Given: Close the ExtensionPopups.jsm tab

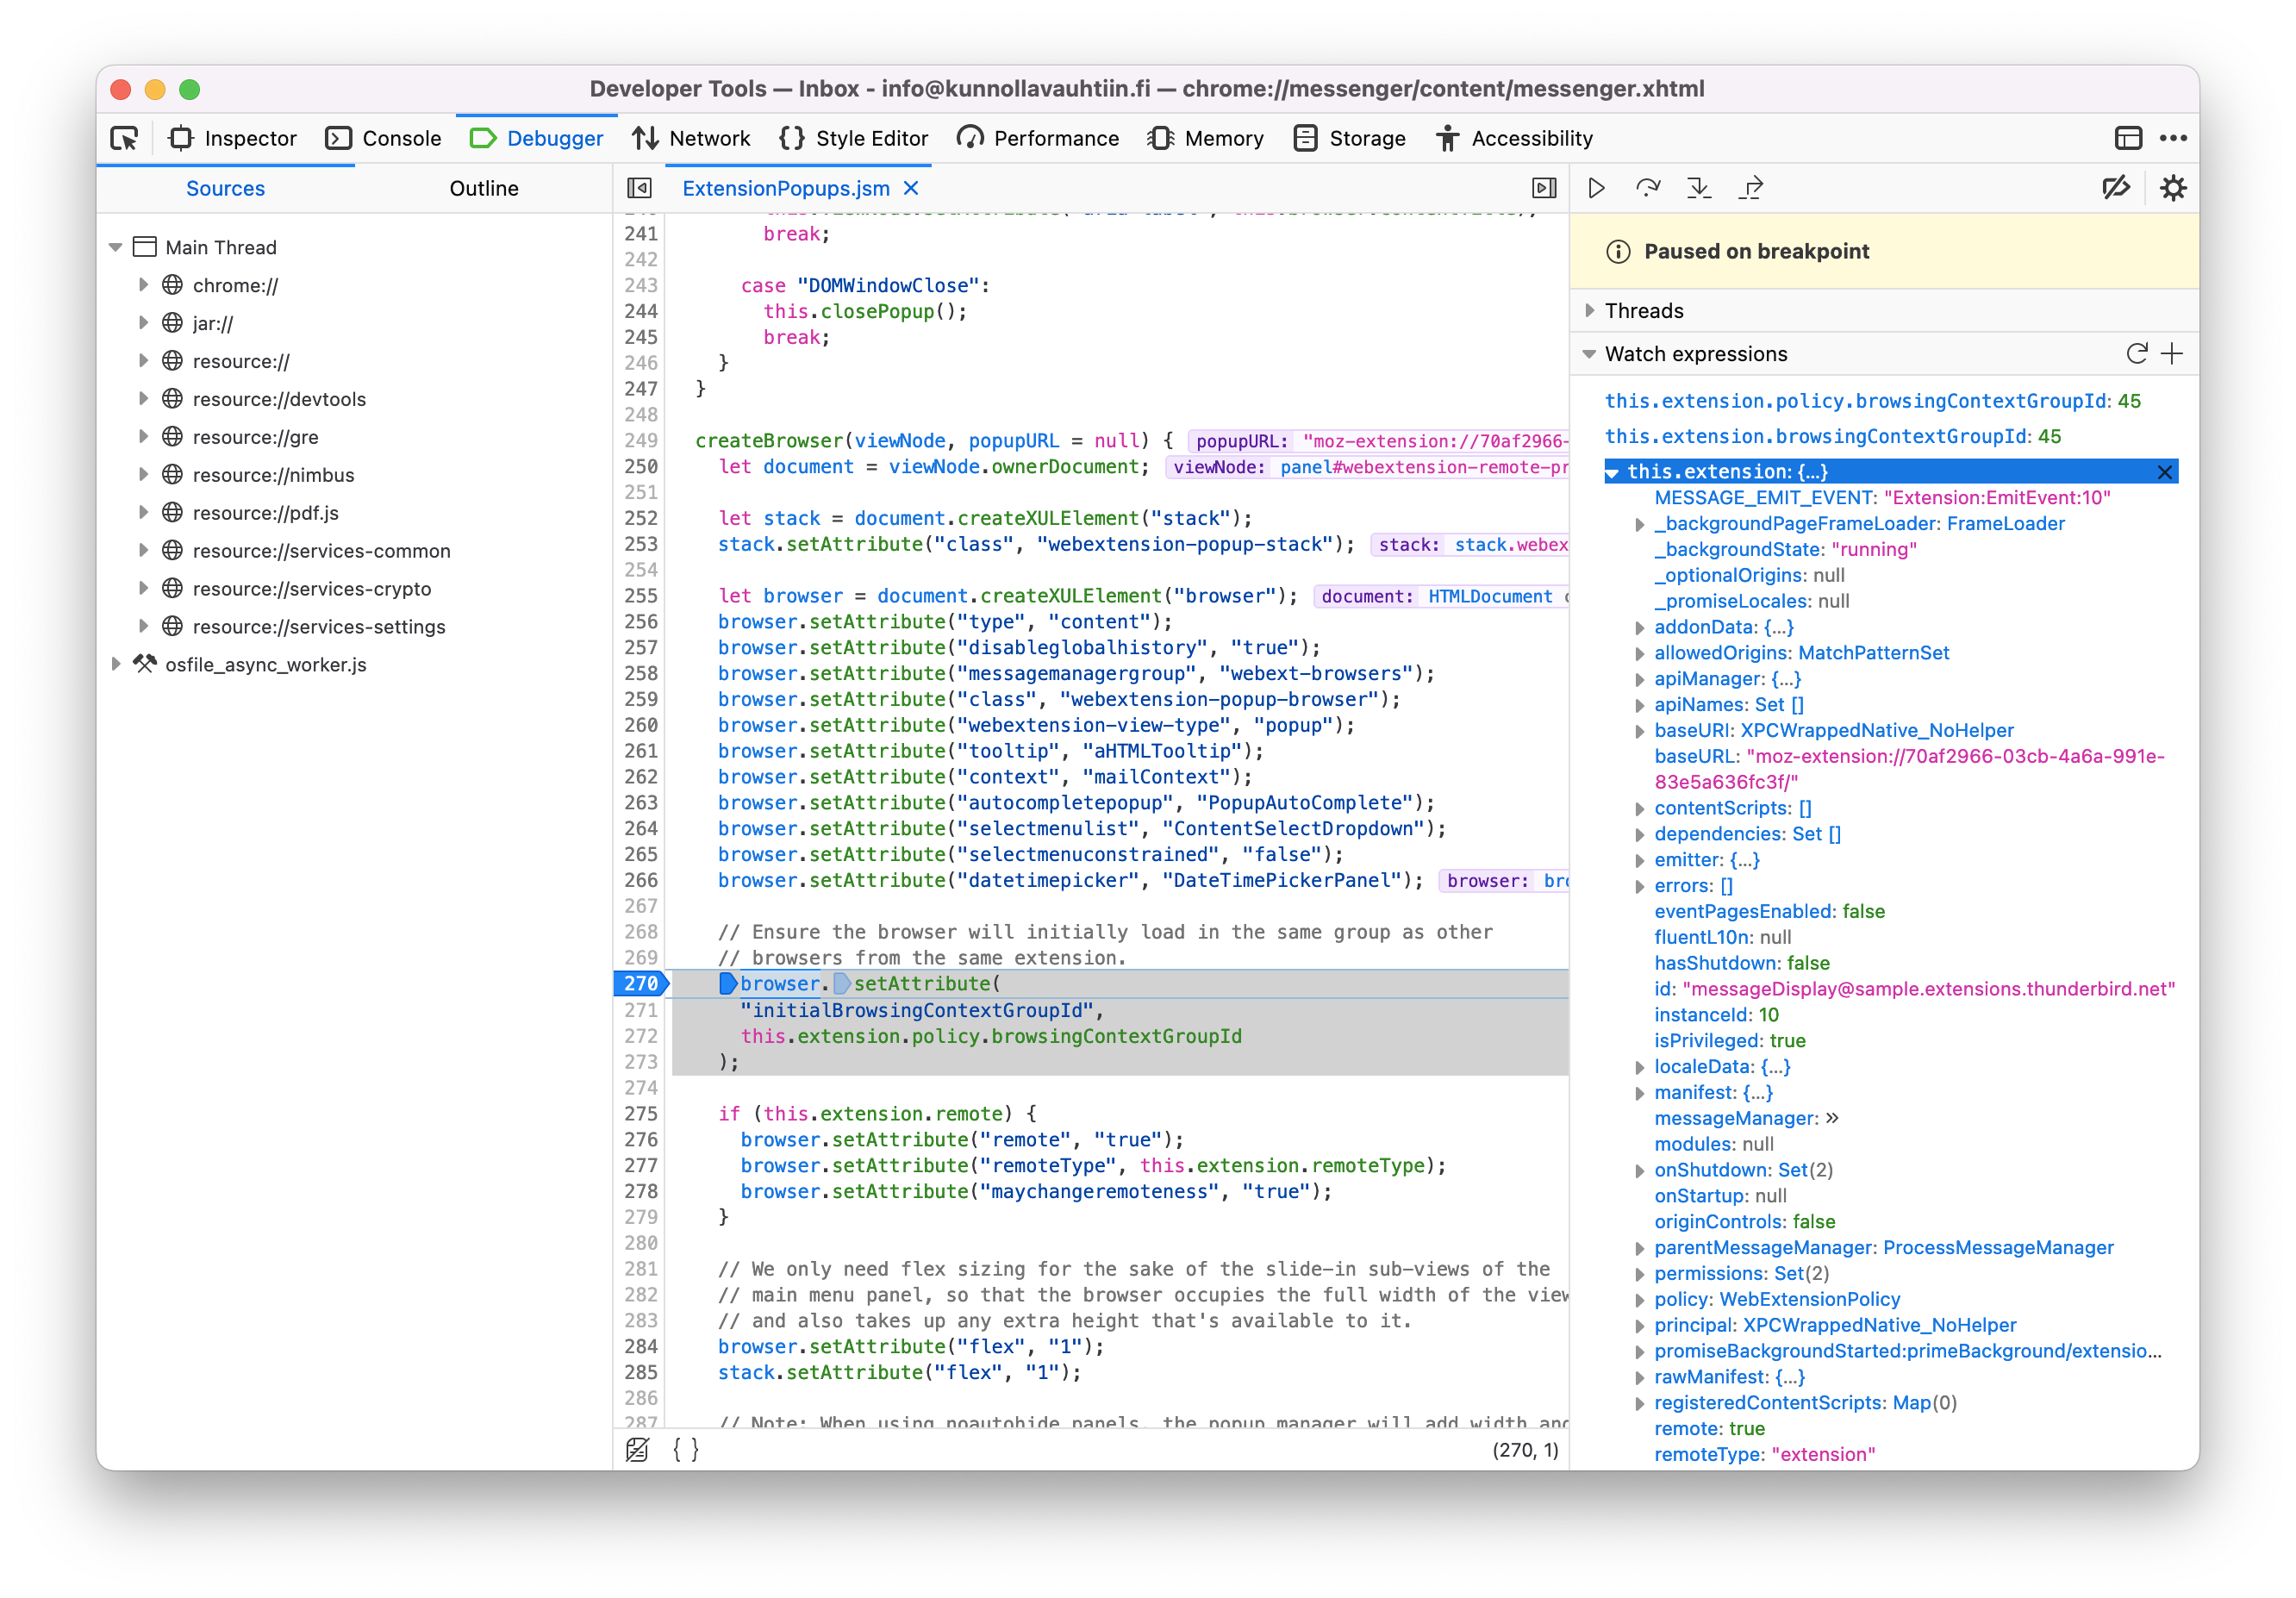Looking at the screenshot, I should pyautogui.click(x=910, y=188).
